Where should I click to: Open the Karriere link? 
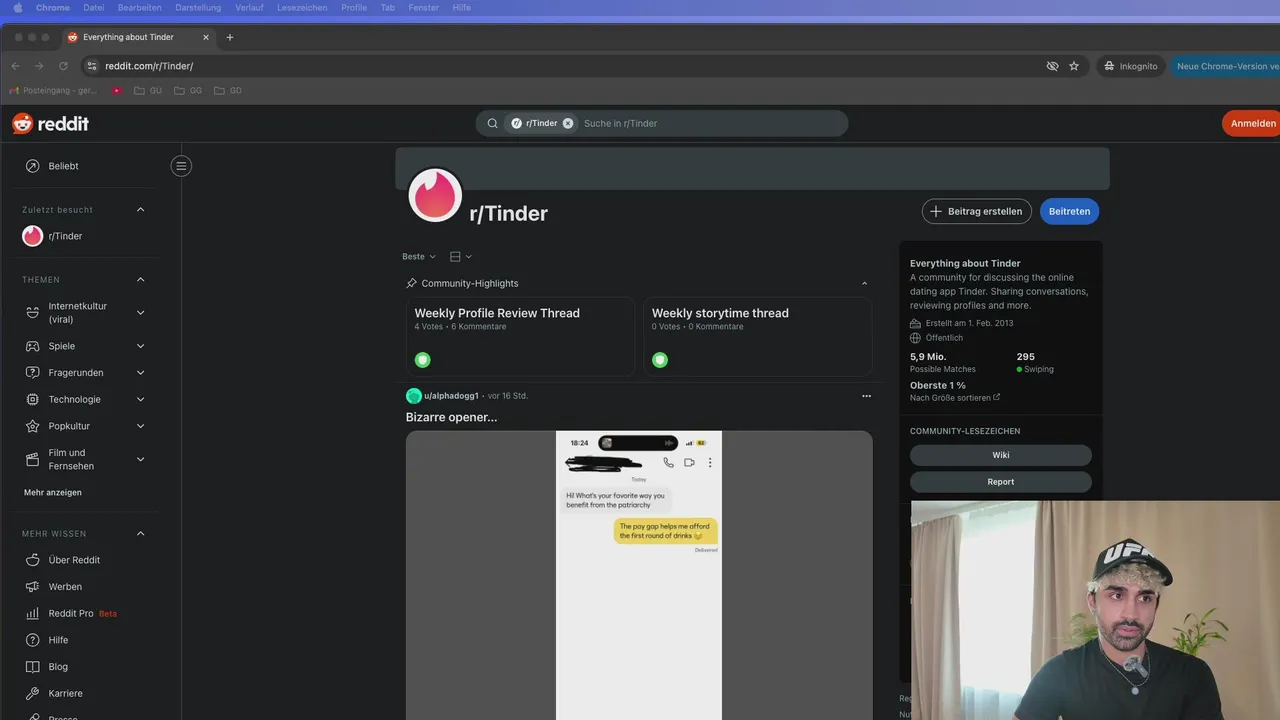pyautogui.click(x=65, y=693)
